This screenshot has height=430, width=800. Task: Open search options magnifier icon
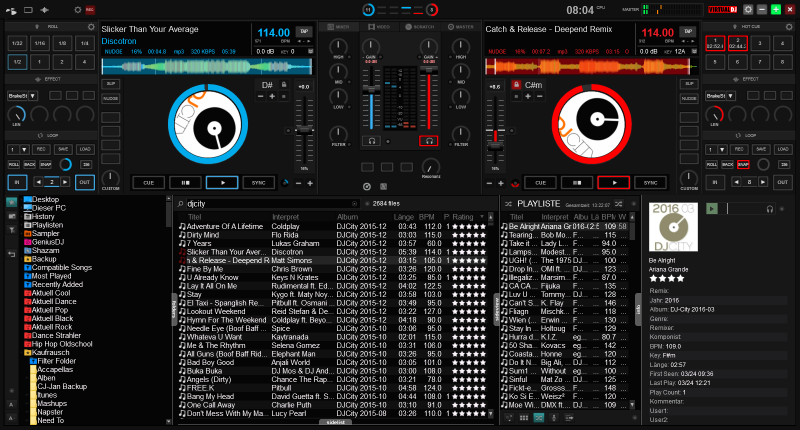coord(180,204)
